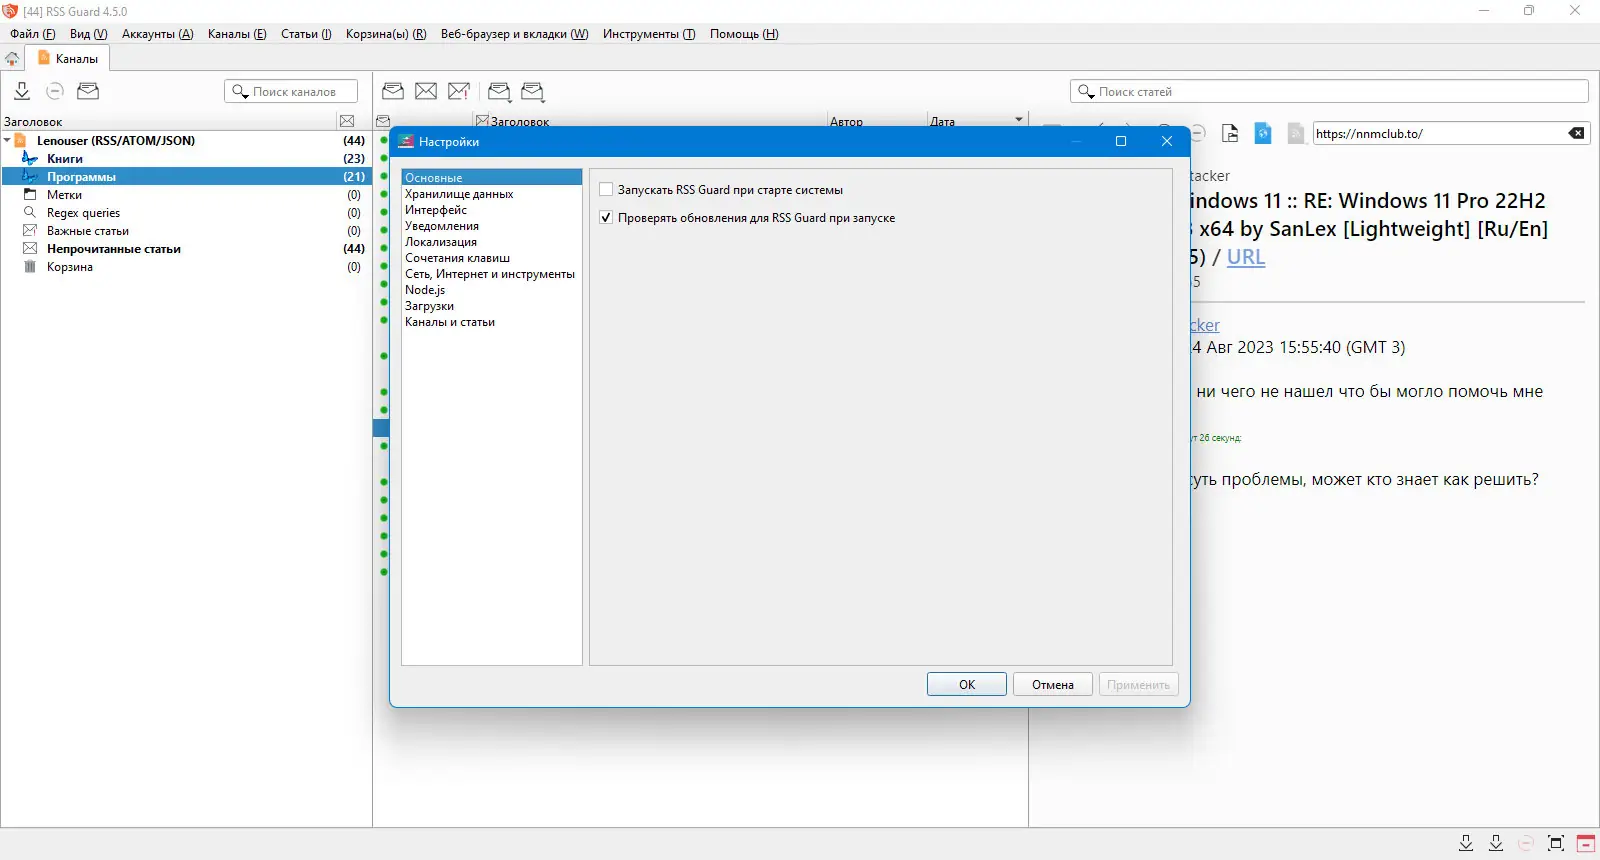Click the blue globe document icon
This screenshot has height=860, width=1600.
[1263, 133]
